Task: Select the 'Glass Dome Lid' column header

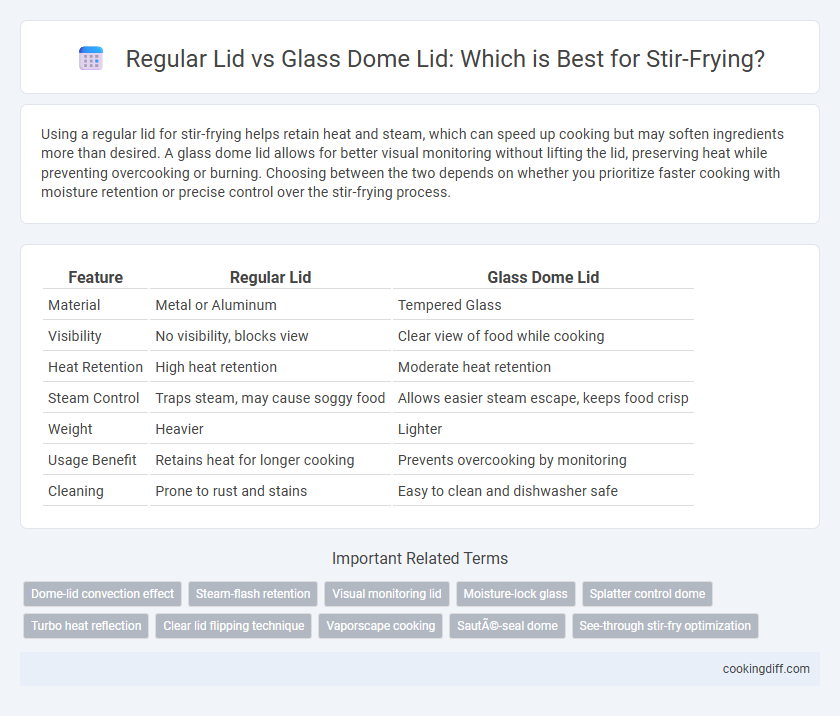Action: pyautogui.click(x=543, y=277)
